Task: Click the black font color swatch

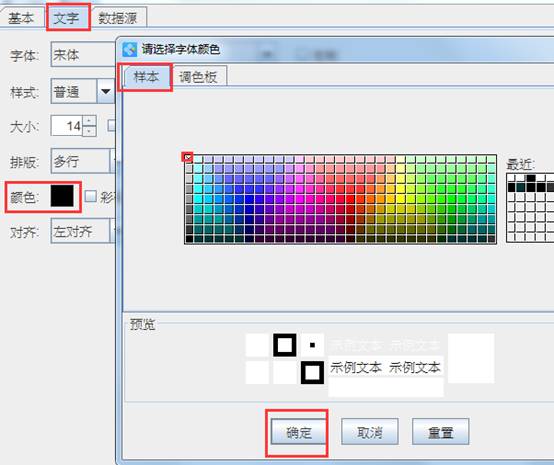Action: pyautogui.click(x=62, y=196)
